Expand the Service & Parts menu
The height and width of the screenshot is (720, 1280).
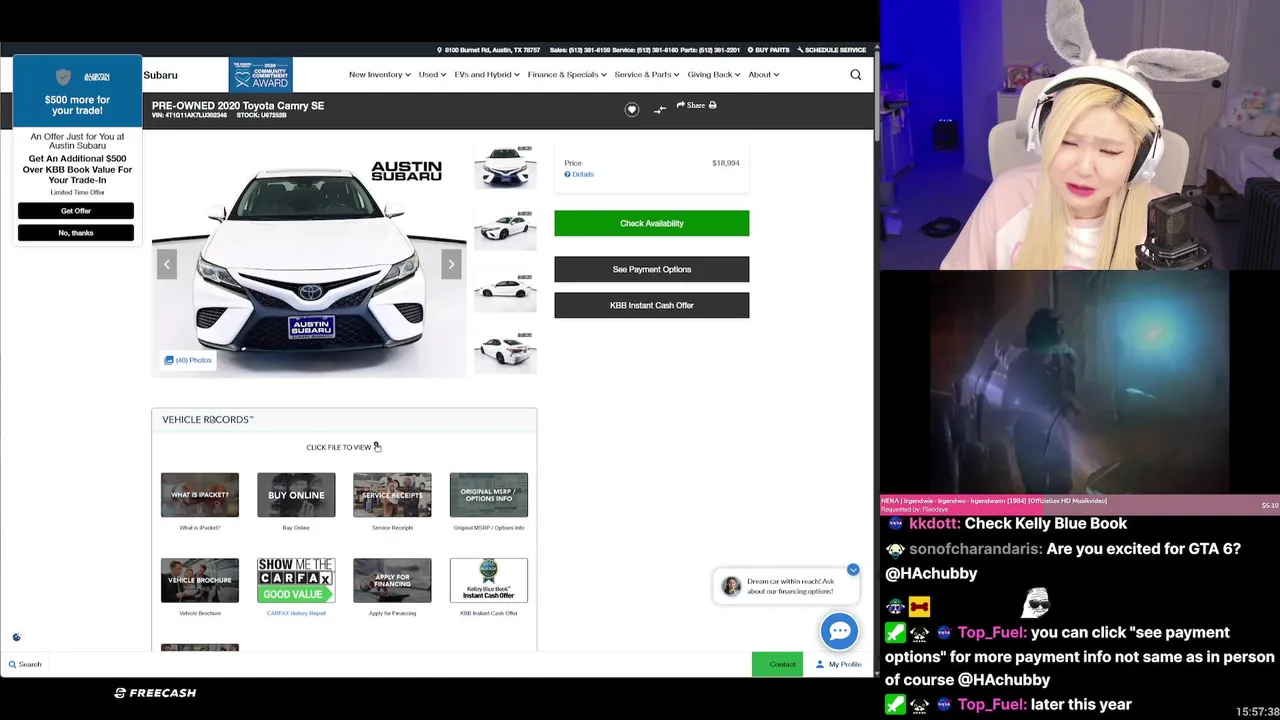647,74
